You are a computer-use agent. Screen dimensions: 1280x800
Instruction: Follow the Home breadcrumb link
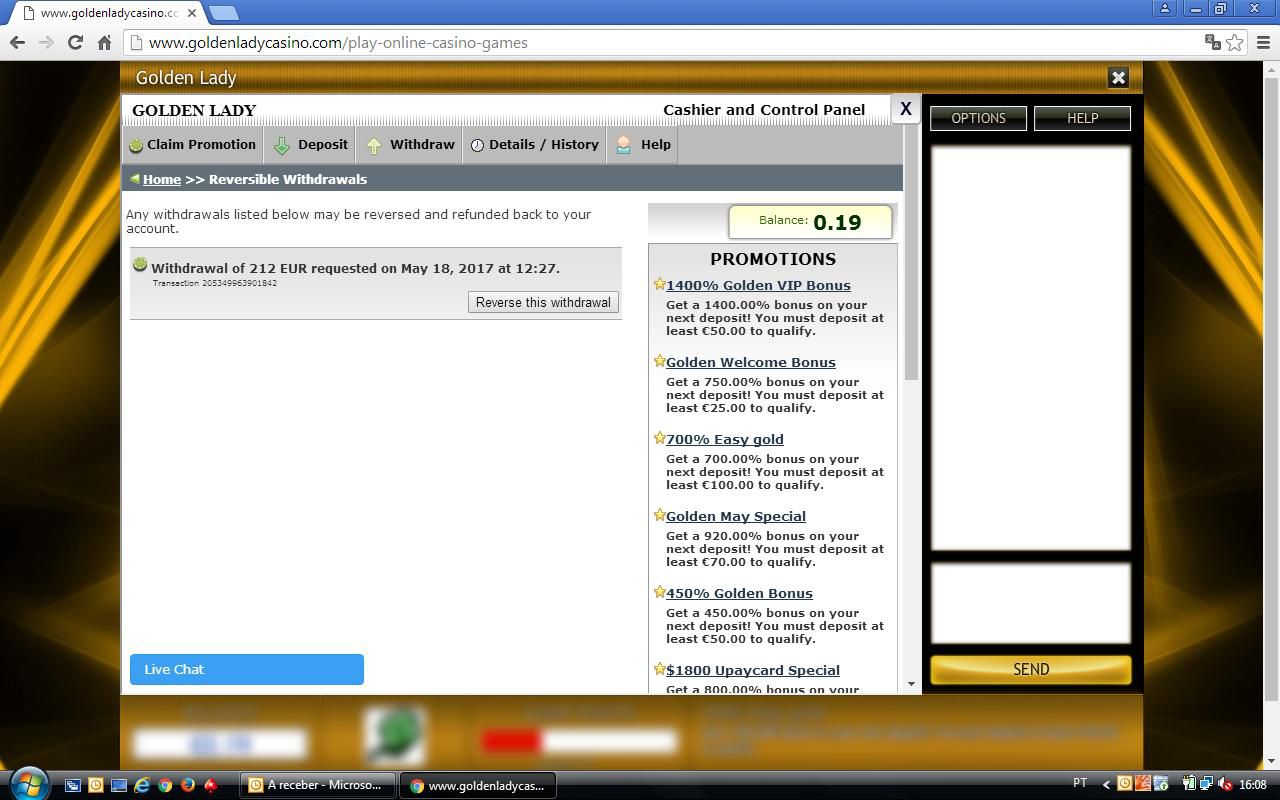pyautogui.click(x=162, y=179)
